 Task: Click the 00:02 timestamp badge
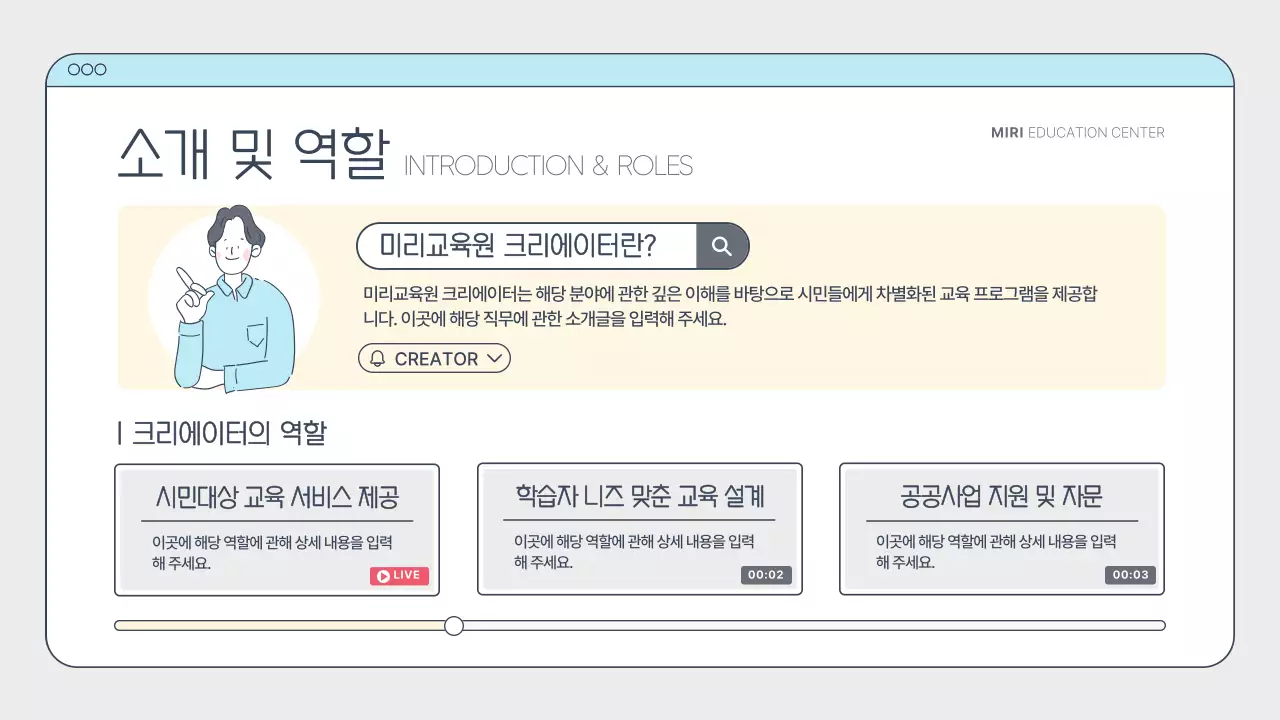click(x=766, y=574)
